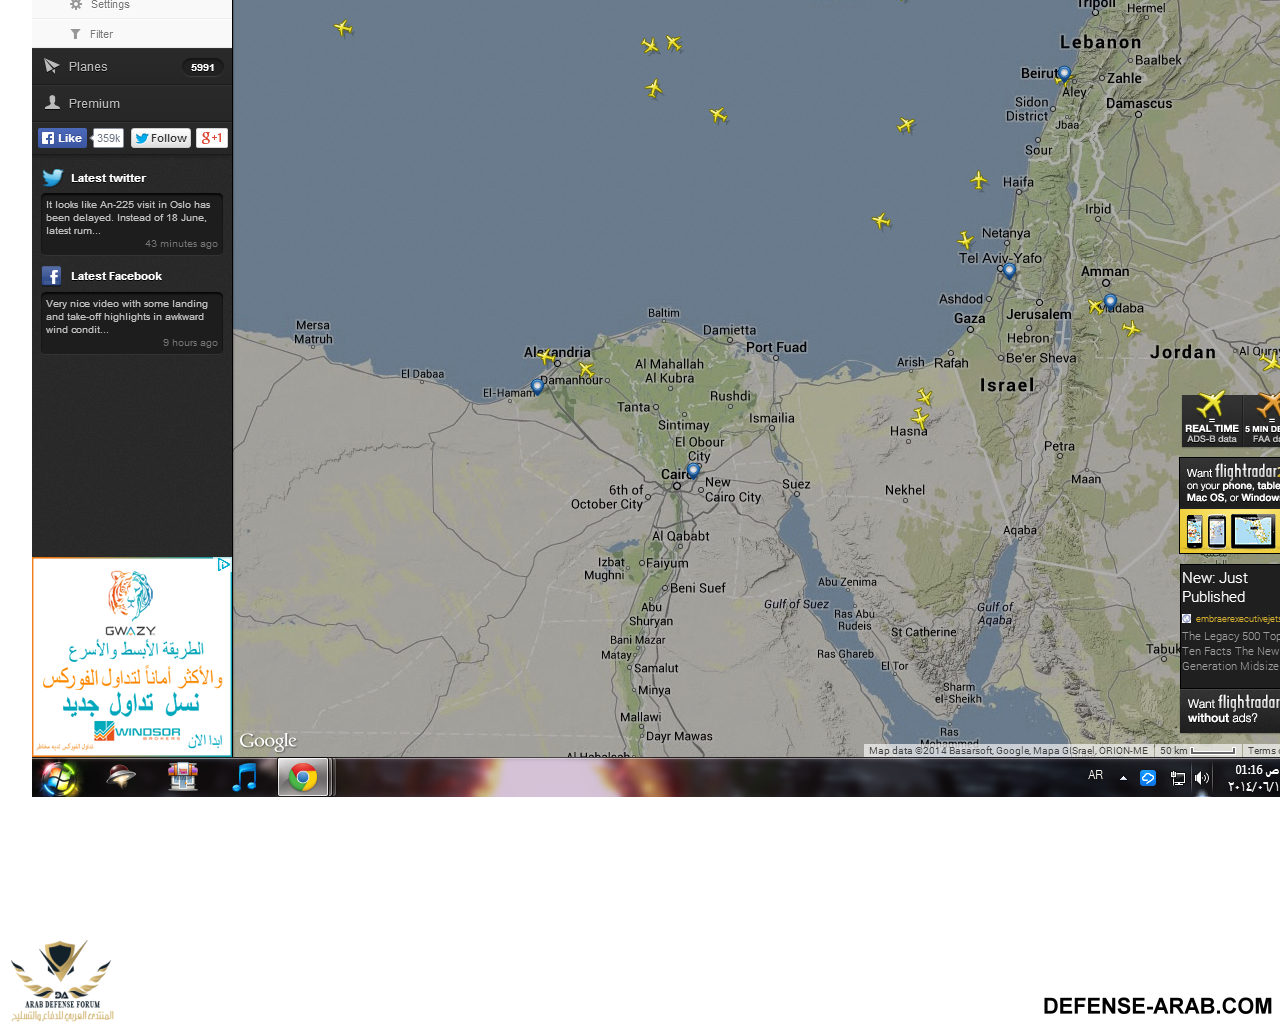Viewport: 1280px width, 1024px height.
Task: Click the airport pin near El-Hamam
Action: [x=537, y=386]
